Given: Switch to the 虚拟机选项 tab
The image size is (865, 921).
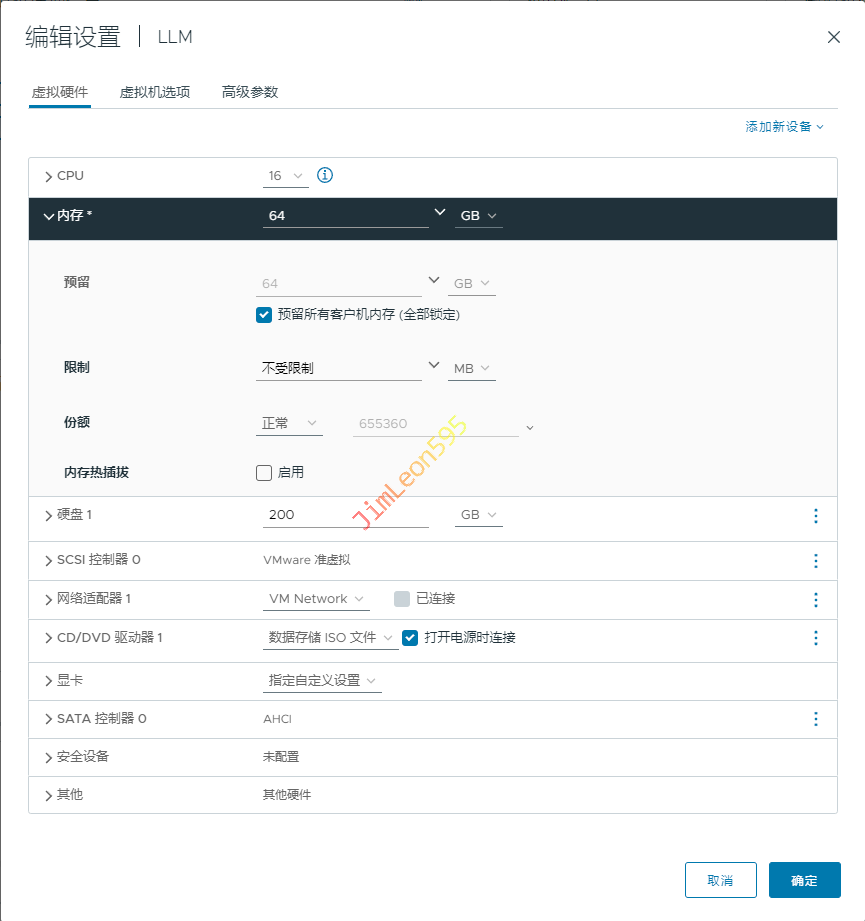Looking at the screenshot, I should point(155,92).
